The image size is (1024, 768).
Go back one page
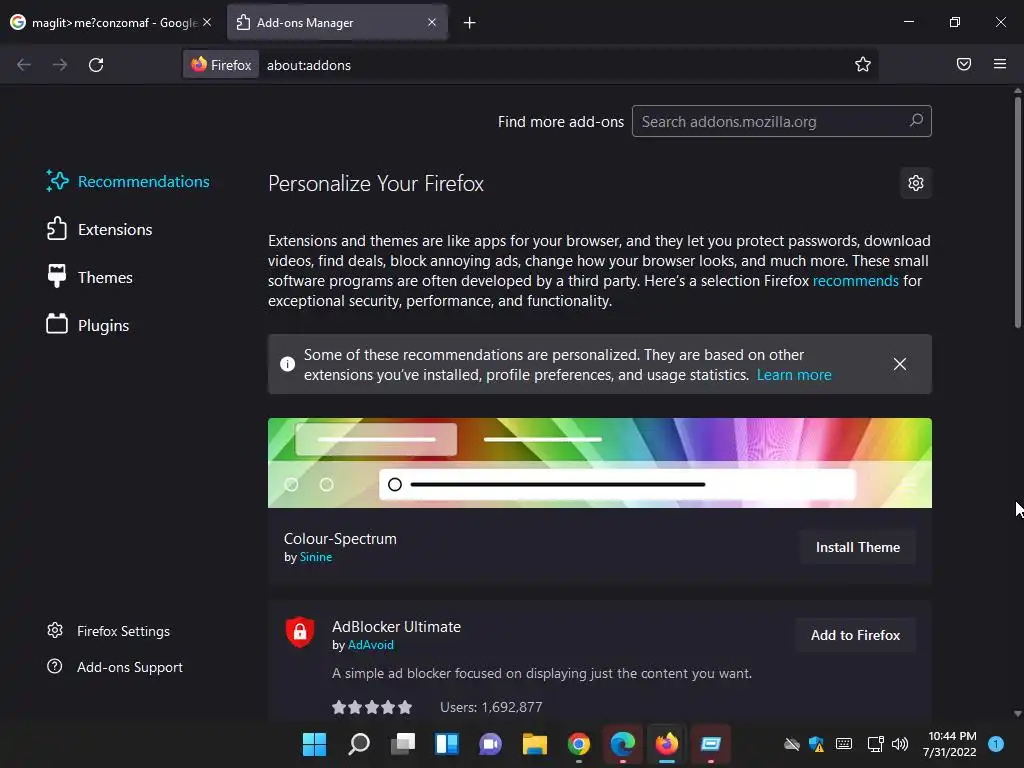(x=24, y=65)
